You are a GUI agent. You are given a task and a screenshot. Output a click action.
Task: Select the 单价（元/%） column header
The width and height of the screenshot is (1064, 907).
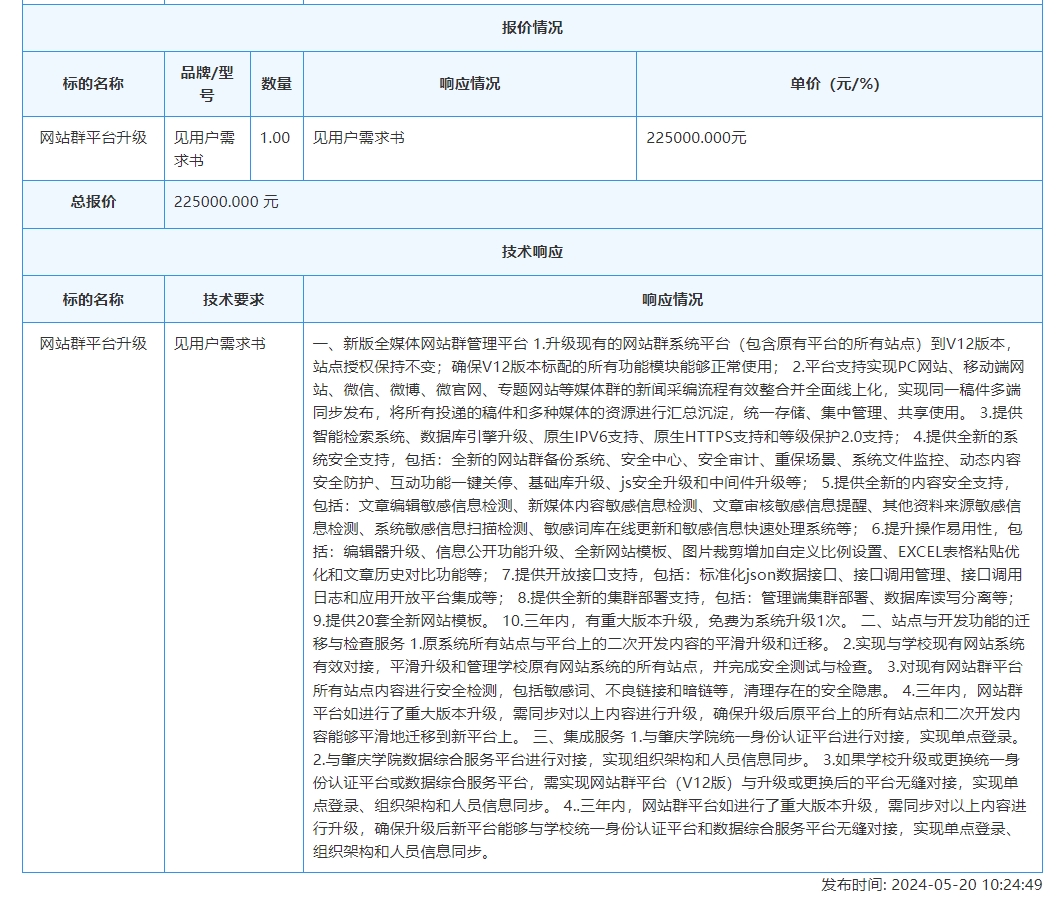838,84
